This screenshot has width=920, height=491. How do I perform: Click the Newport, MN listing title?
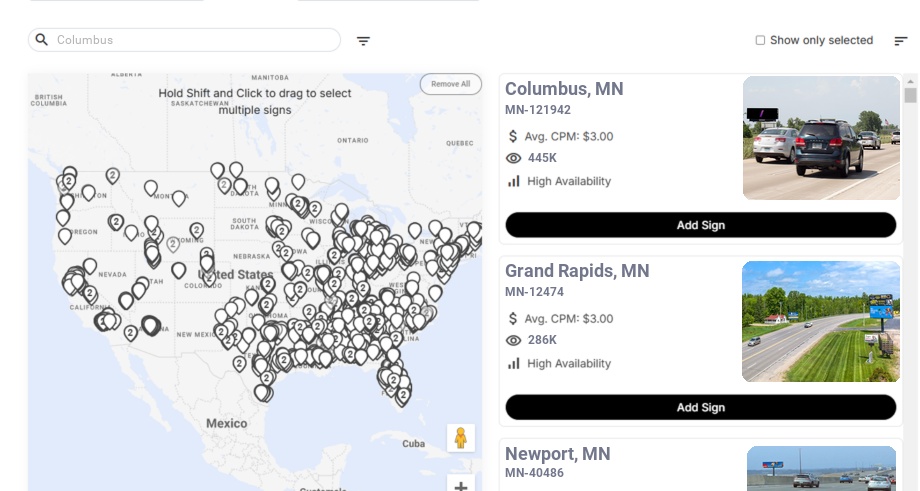tap(557, 454)
